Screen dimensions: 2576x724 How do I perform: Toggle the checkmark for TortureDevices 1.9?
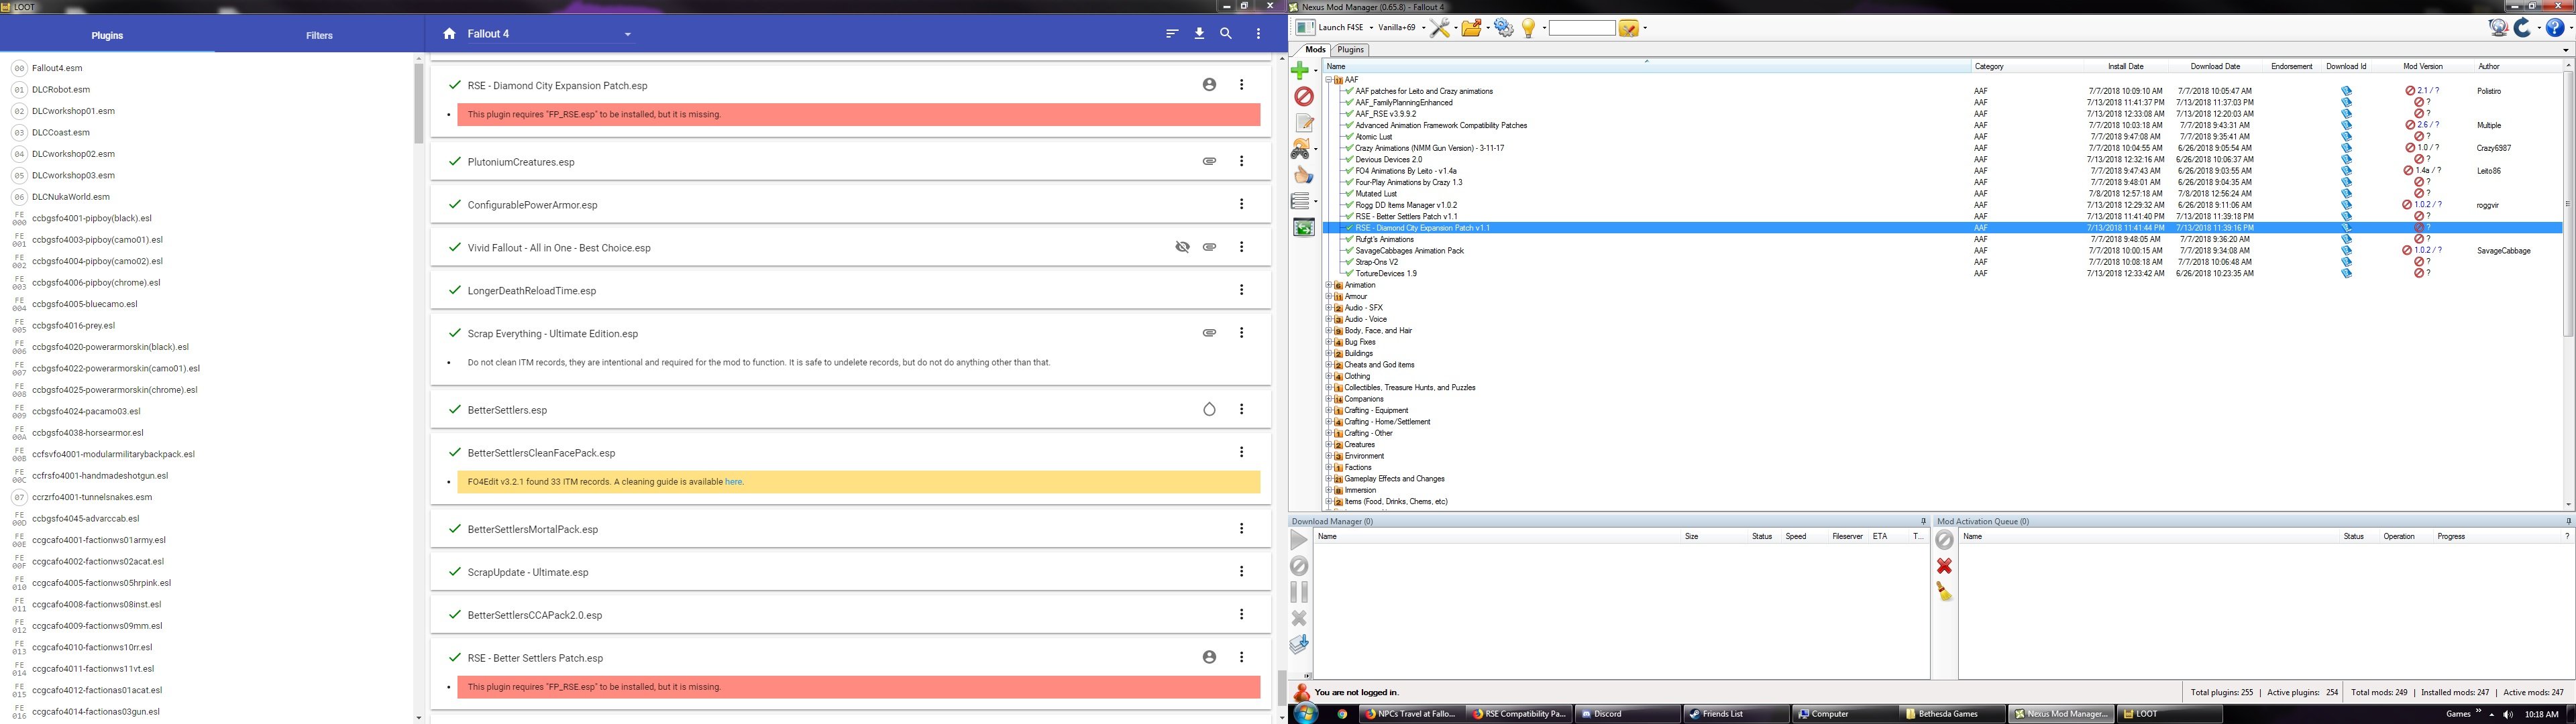point(1349,274)
